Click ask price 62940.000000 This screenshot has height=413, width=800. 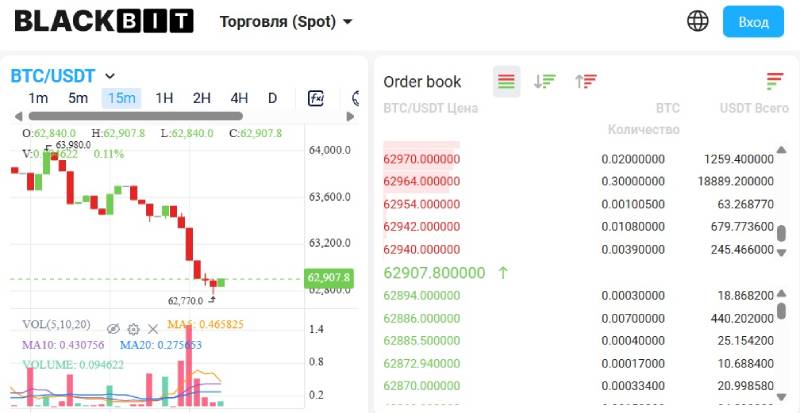421,250
